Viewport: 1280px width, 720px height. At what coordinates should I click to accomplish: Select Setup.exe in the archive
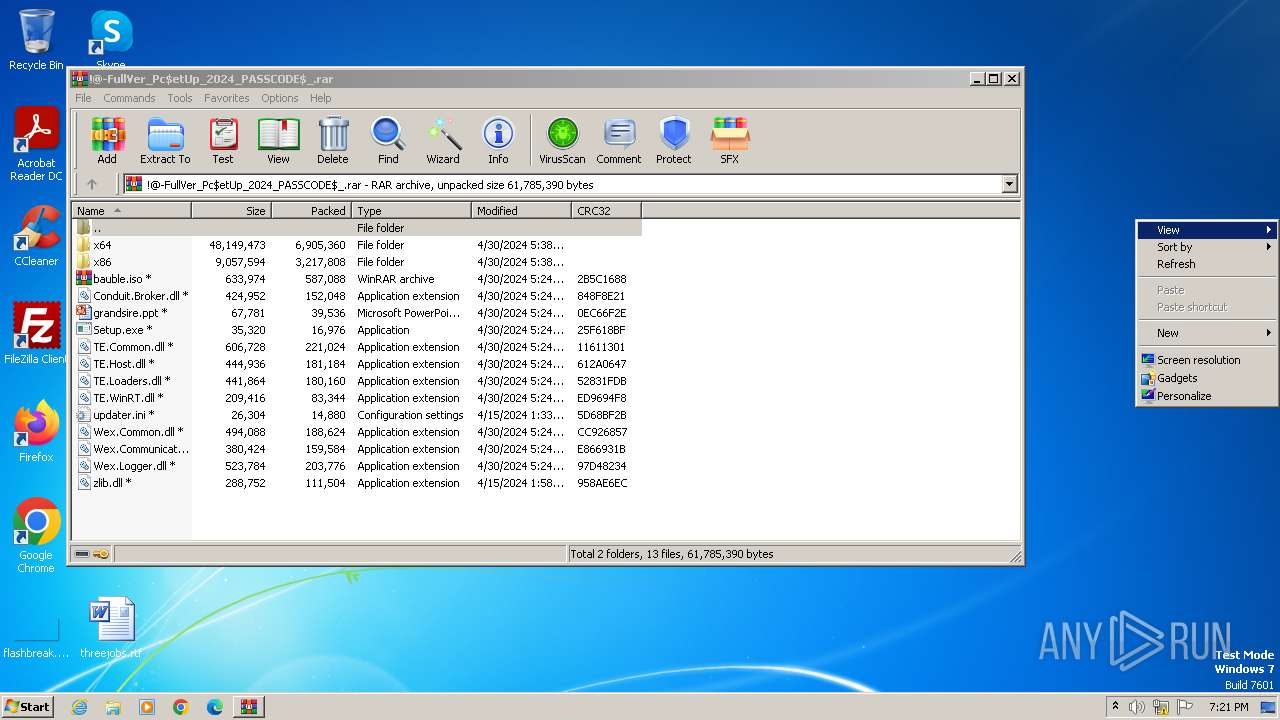[357, 330]
